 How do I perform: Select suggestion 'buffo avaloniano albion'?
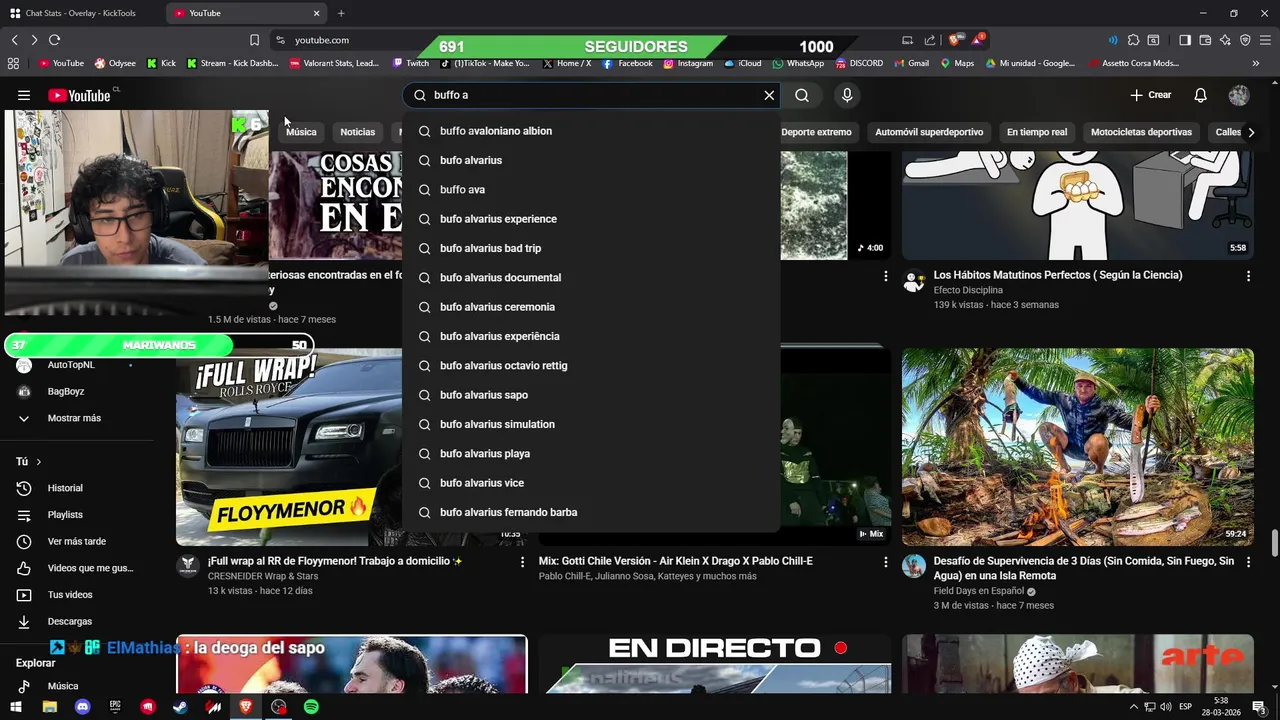click(591, 131)
